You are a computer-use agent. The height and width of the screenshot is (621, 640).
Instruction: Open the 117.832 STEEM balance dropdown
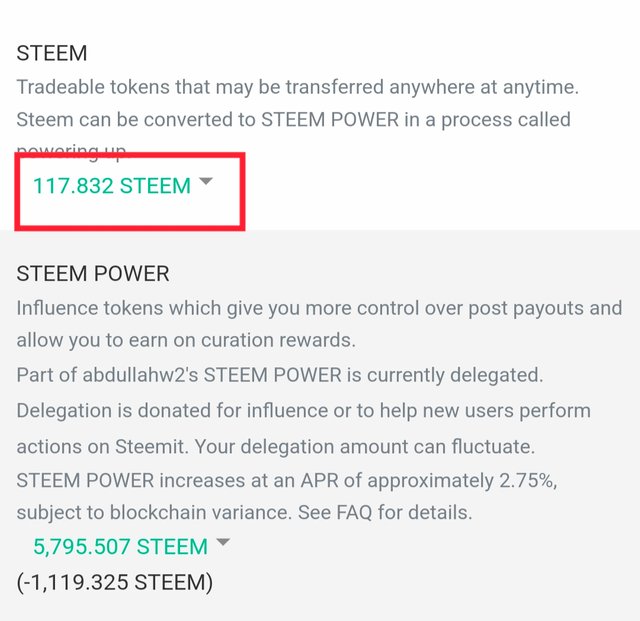click(111, 186)
